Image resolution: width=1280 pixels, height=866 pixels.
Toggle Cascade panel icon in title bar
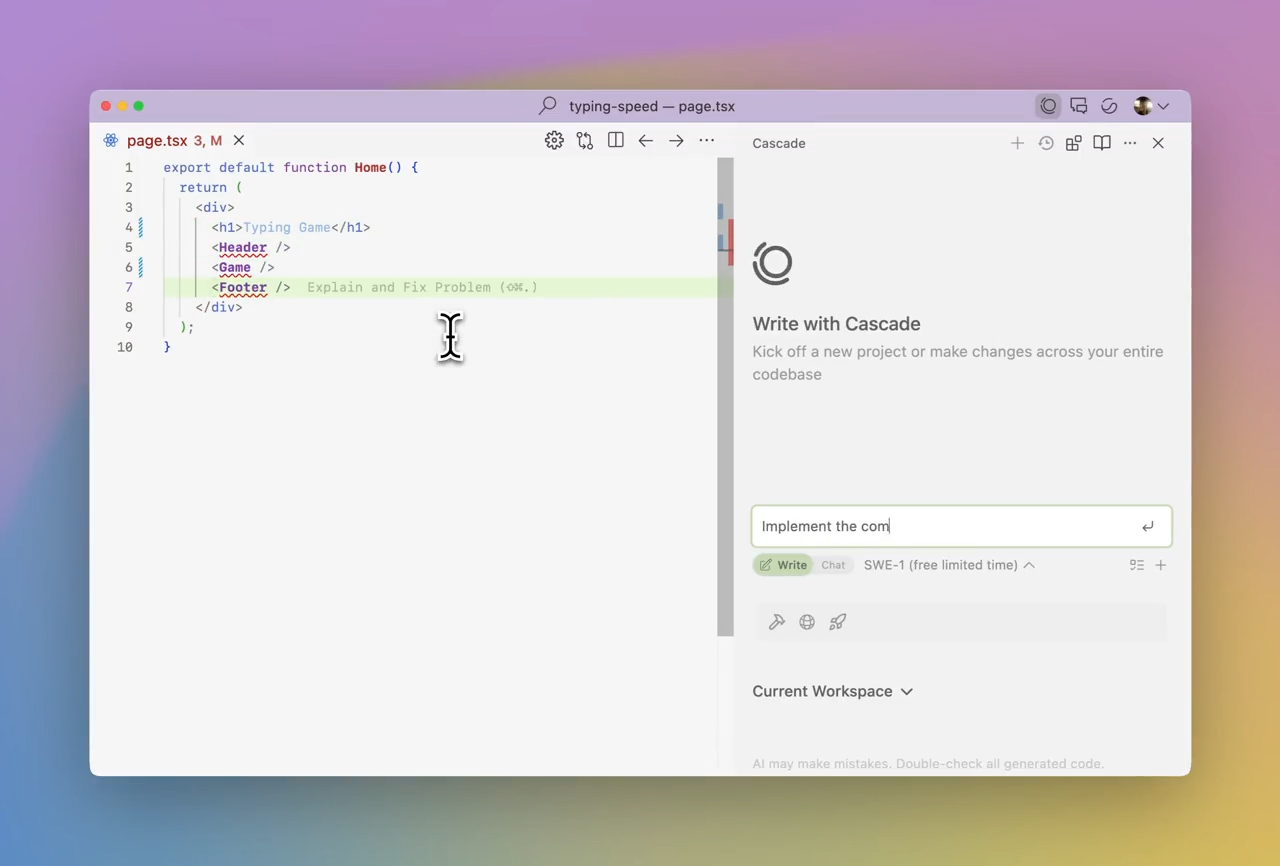1048,106
